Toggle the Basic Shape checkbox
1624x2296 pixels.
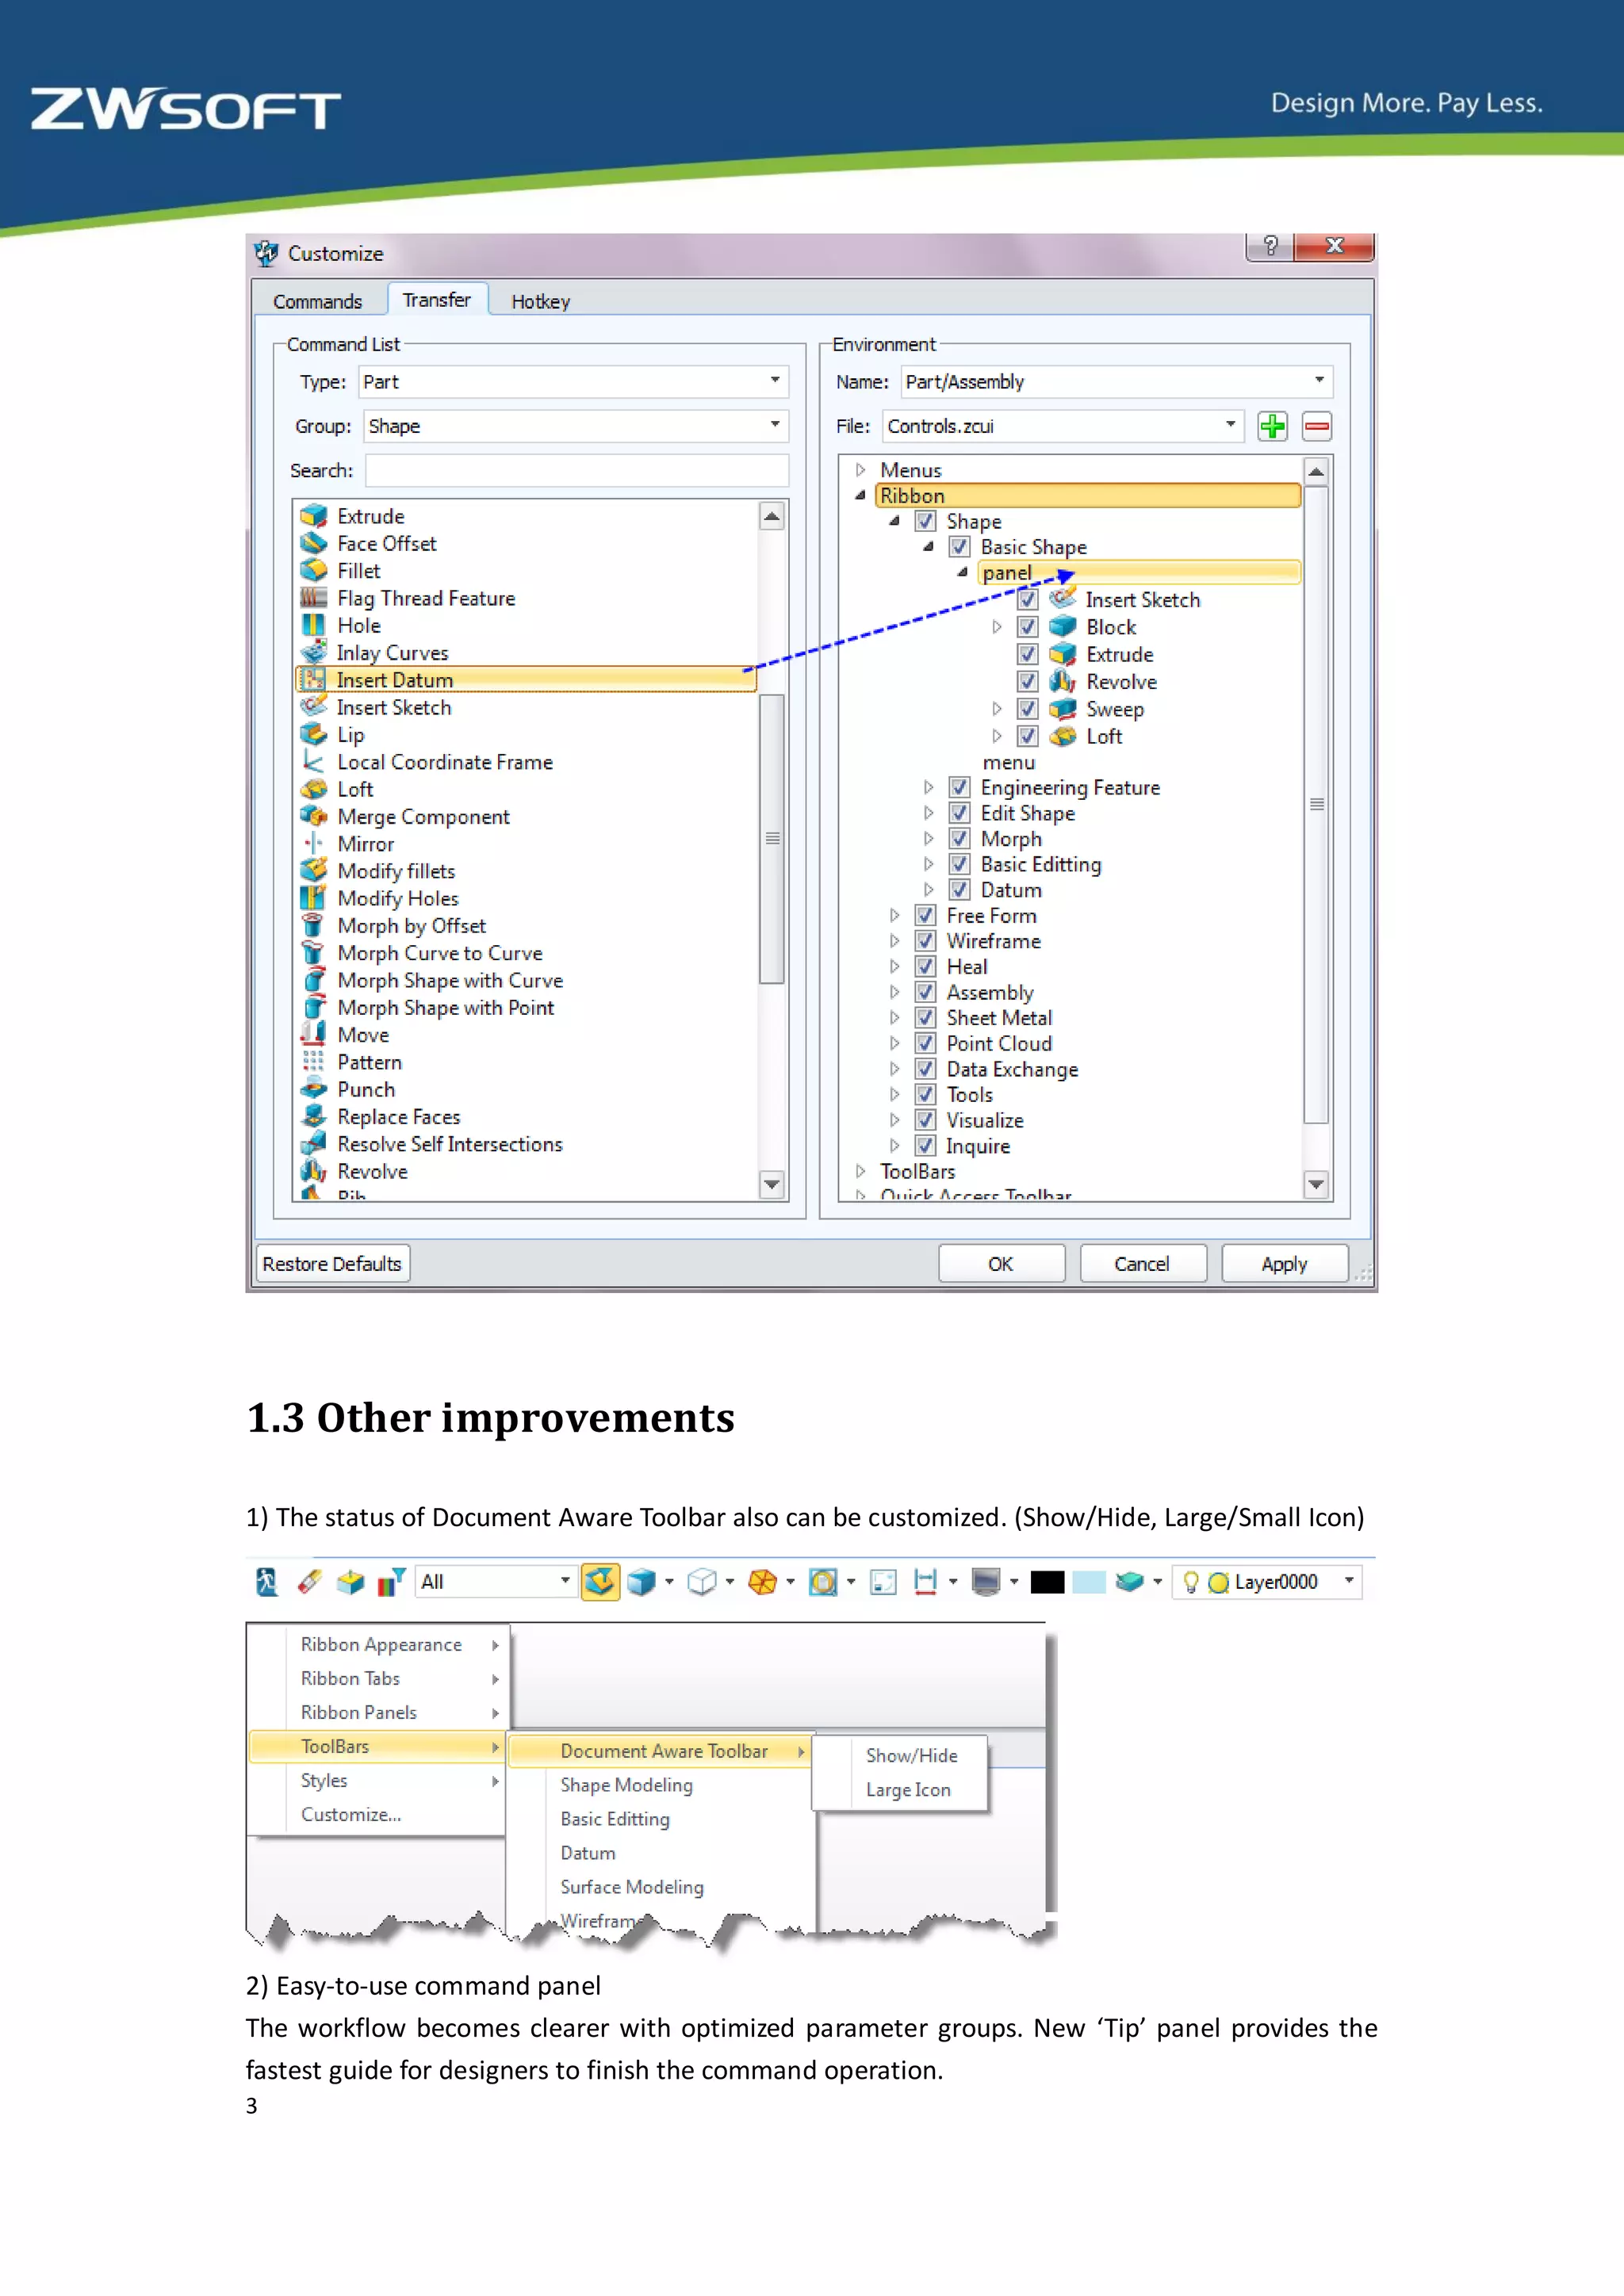pyautogui.click(x=959, y=547)
